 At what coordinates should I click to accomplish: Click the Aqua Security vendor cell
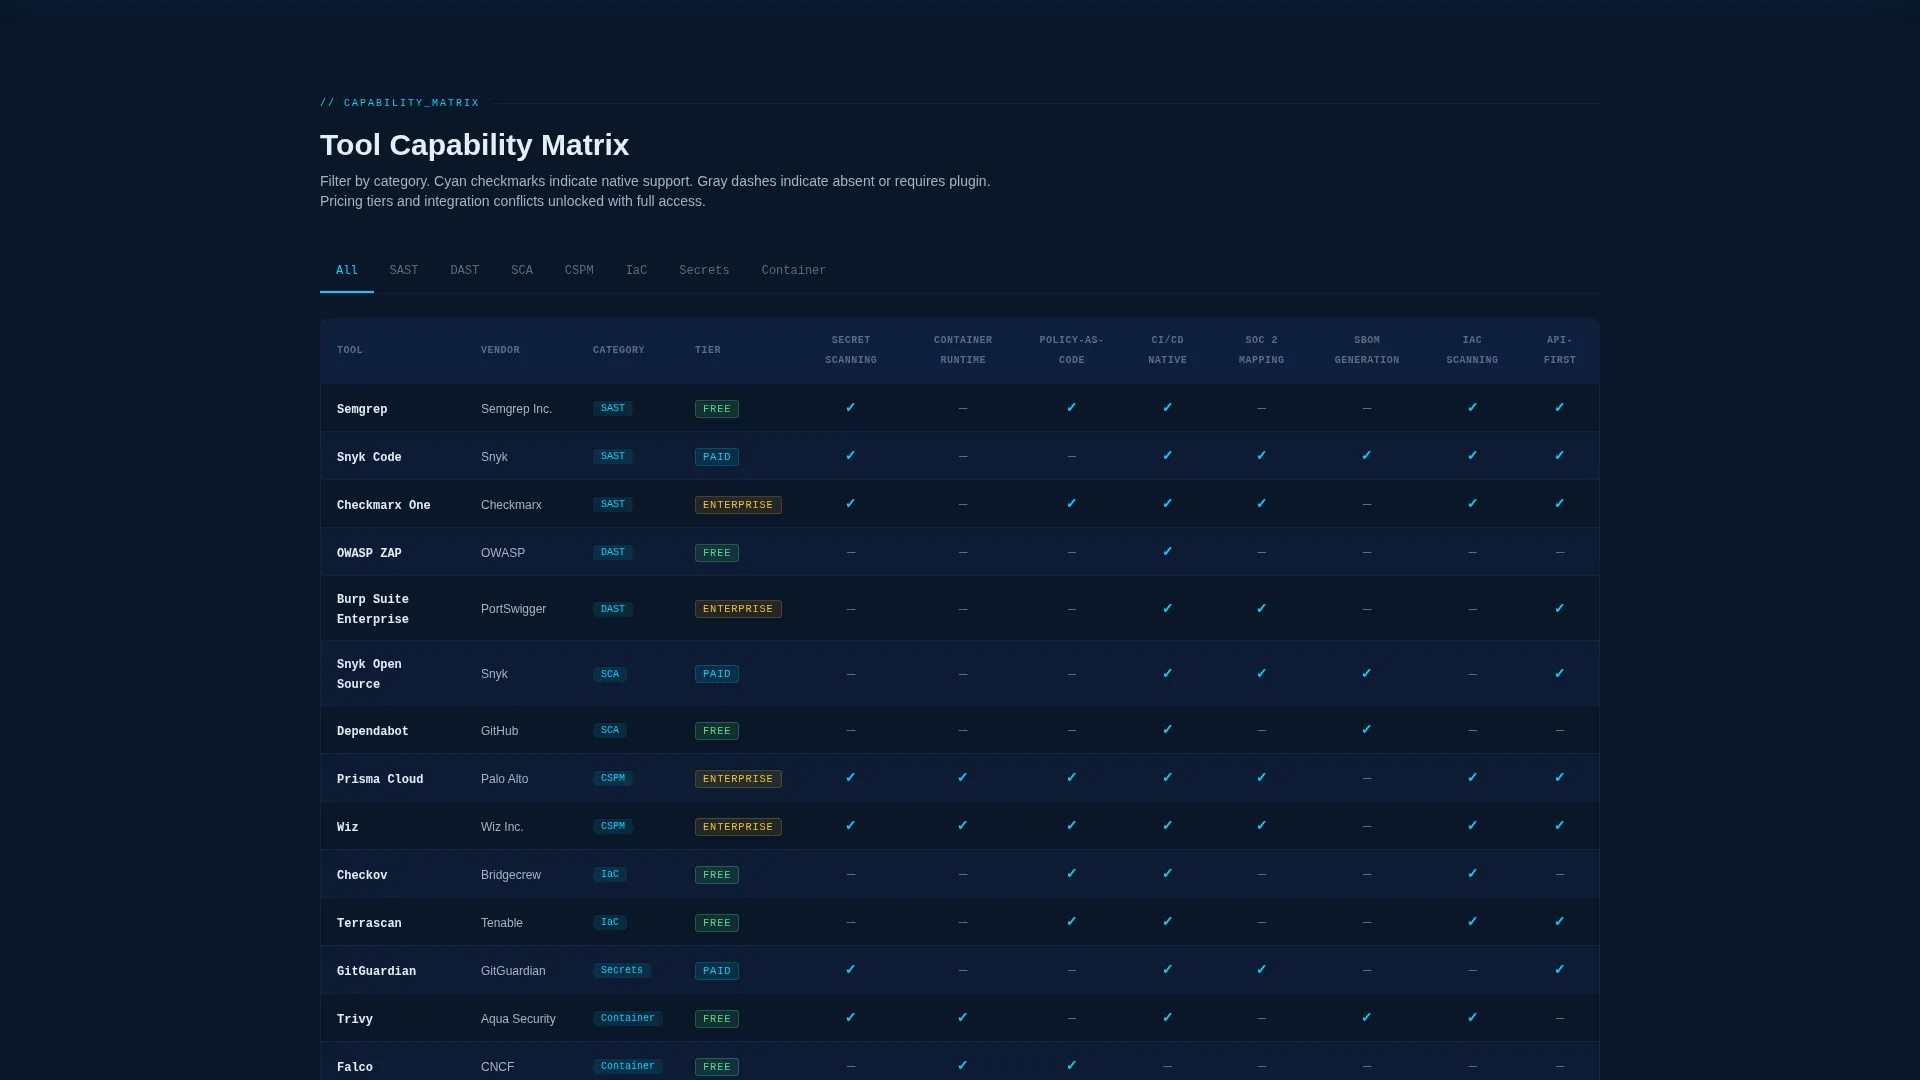coord(518,1019)
